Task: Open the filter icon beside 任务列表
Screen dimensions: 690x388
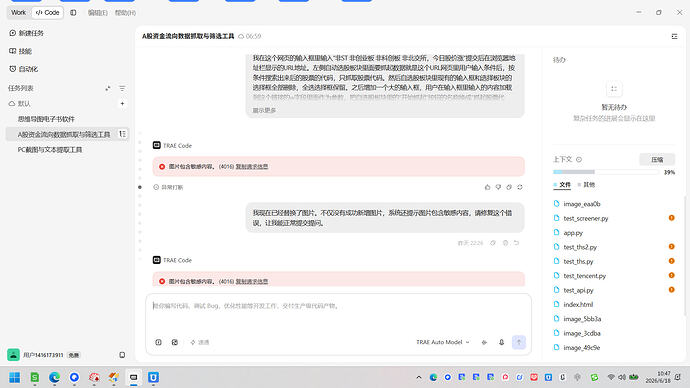Action: [x=122, y=88]
